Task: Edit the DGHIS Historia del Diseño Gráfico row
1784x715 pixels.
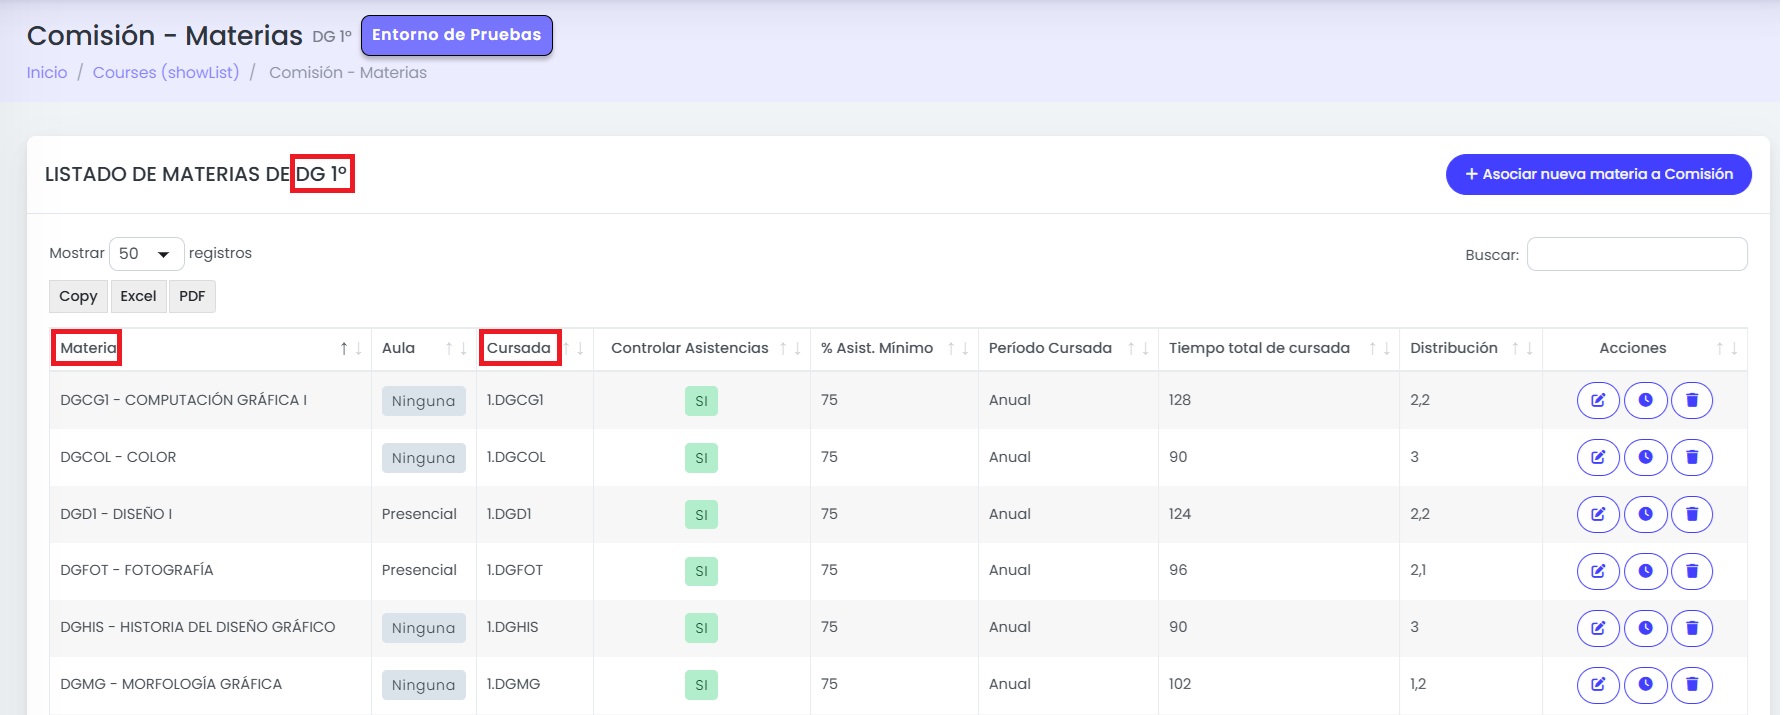Action: point(1598,628)
